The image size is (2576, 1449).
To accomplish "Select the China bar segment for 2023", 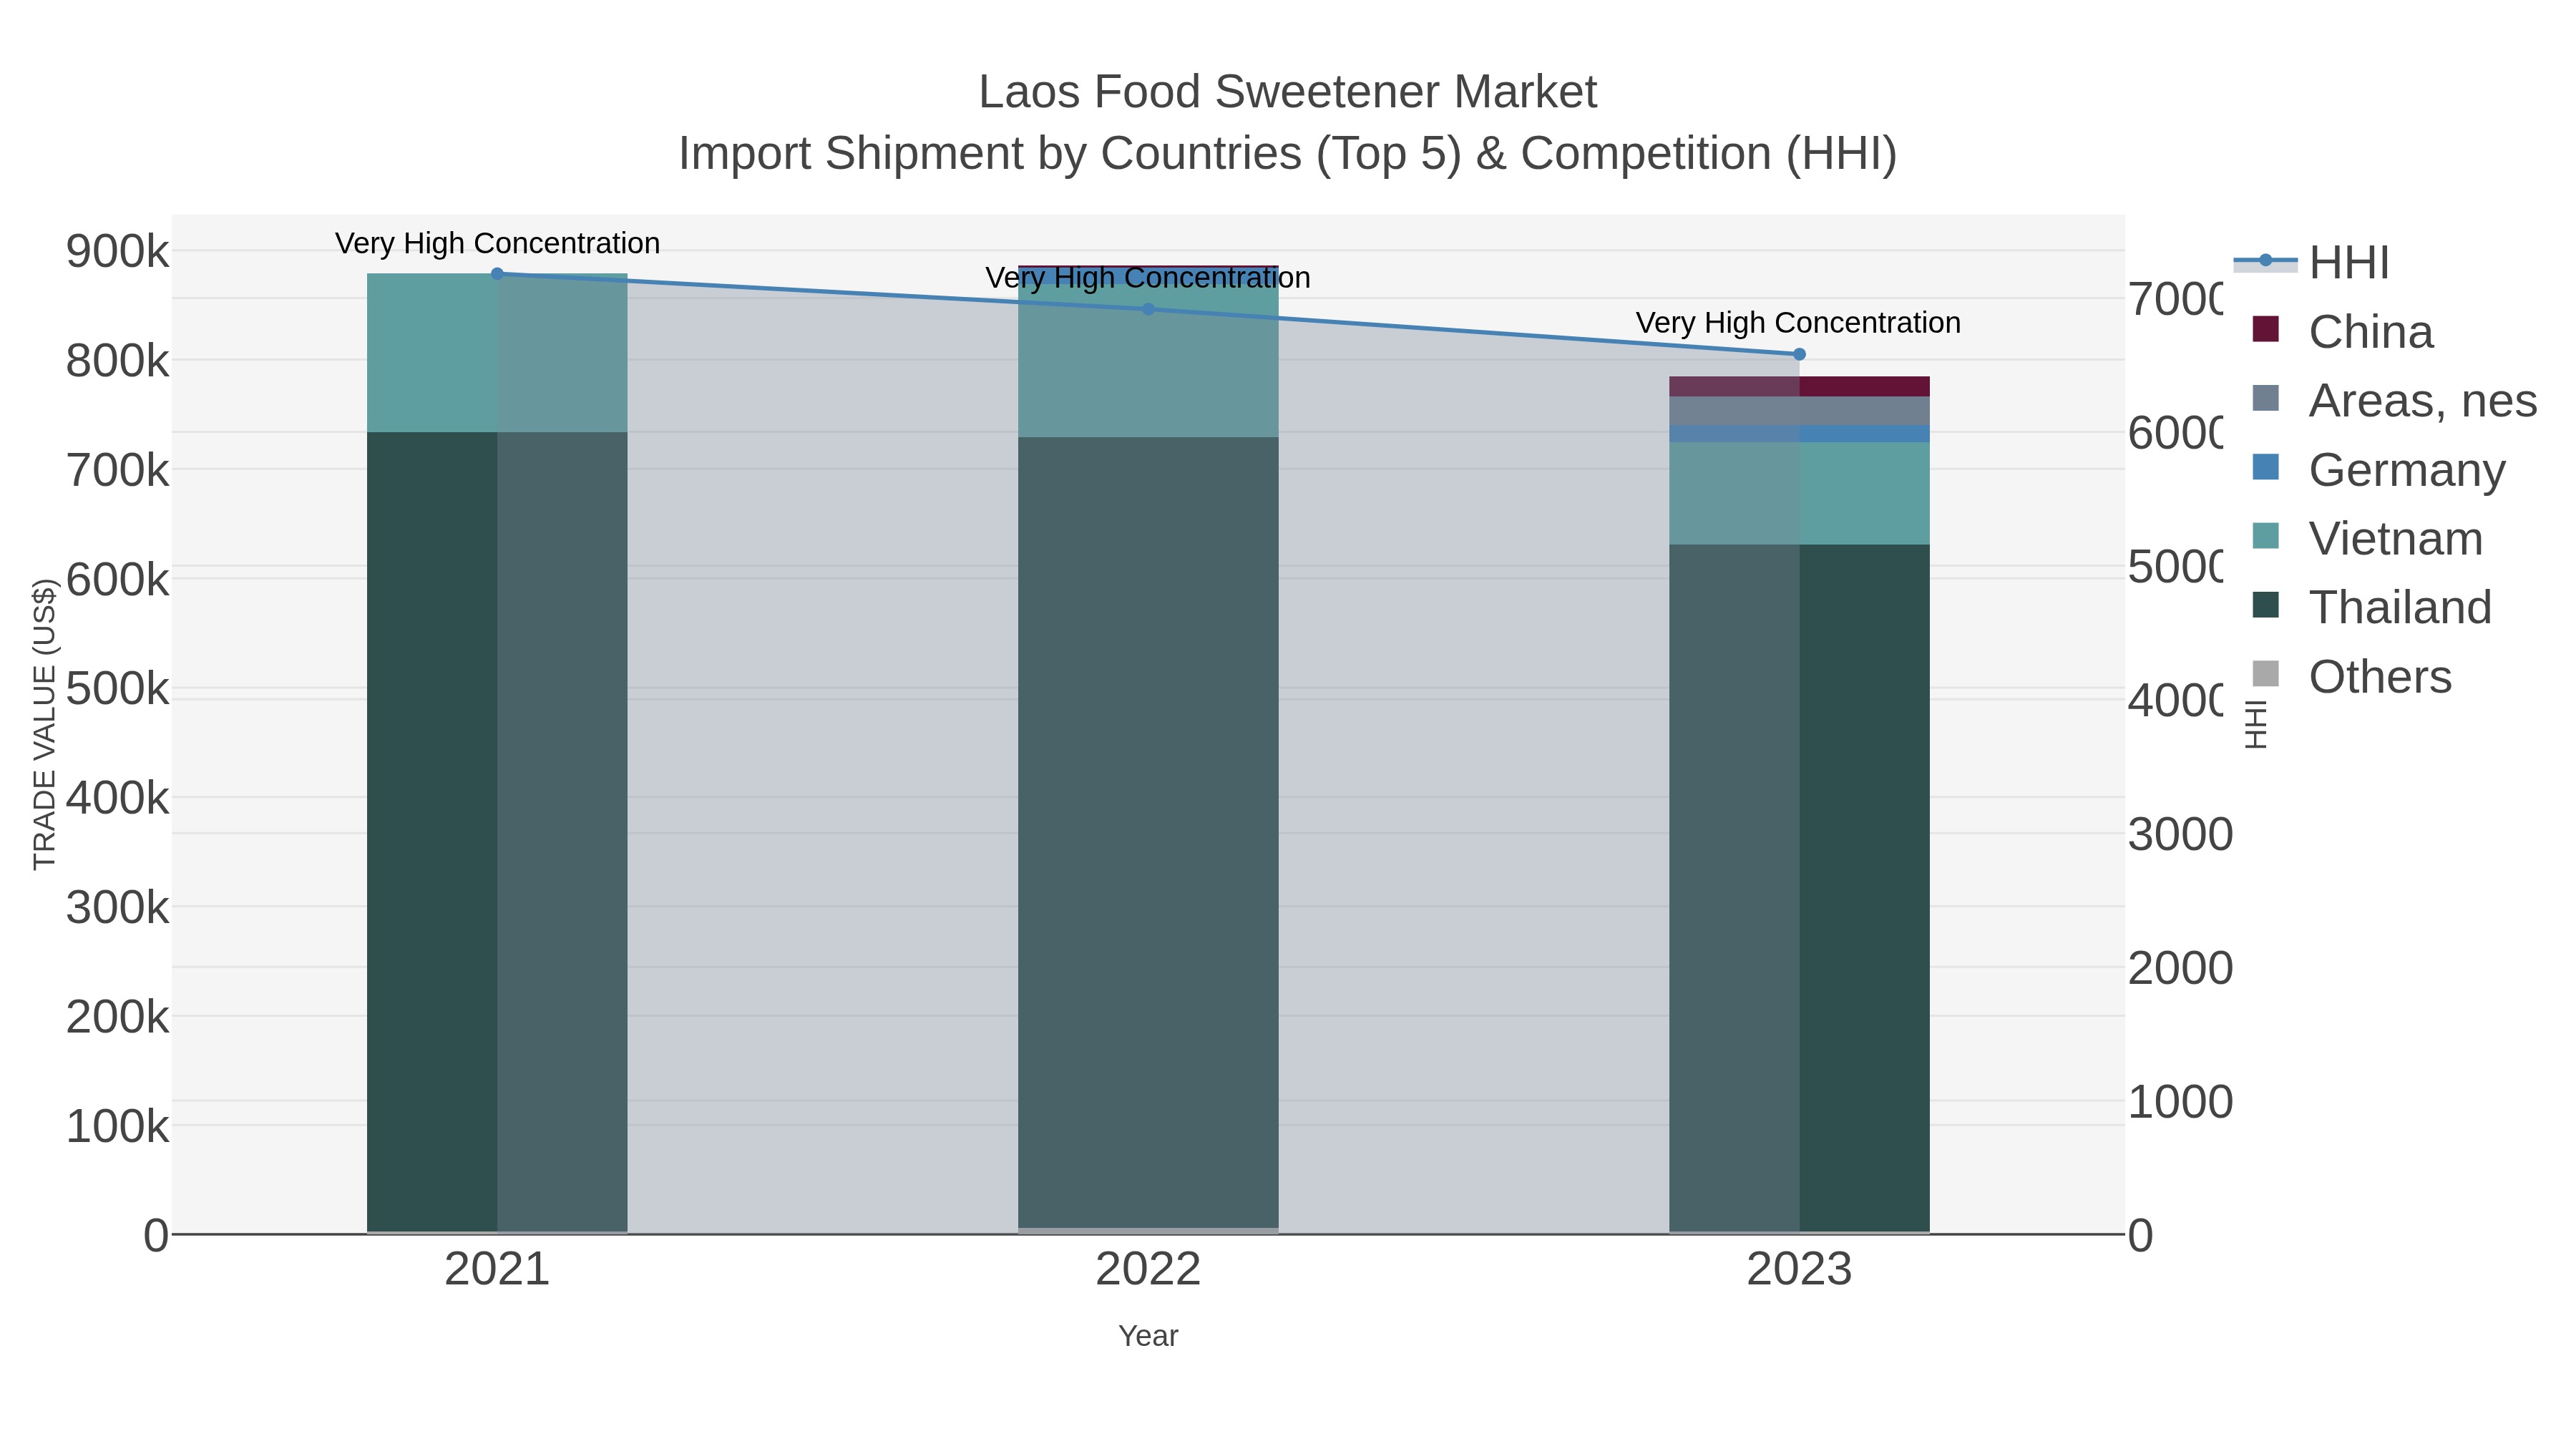I will 1799,387.
